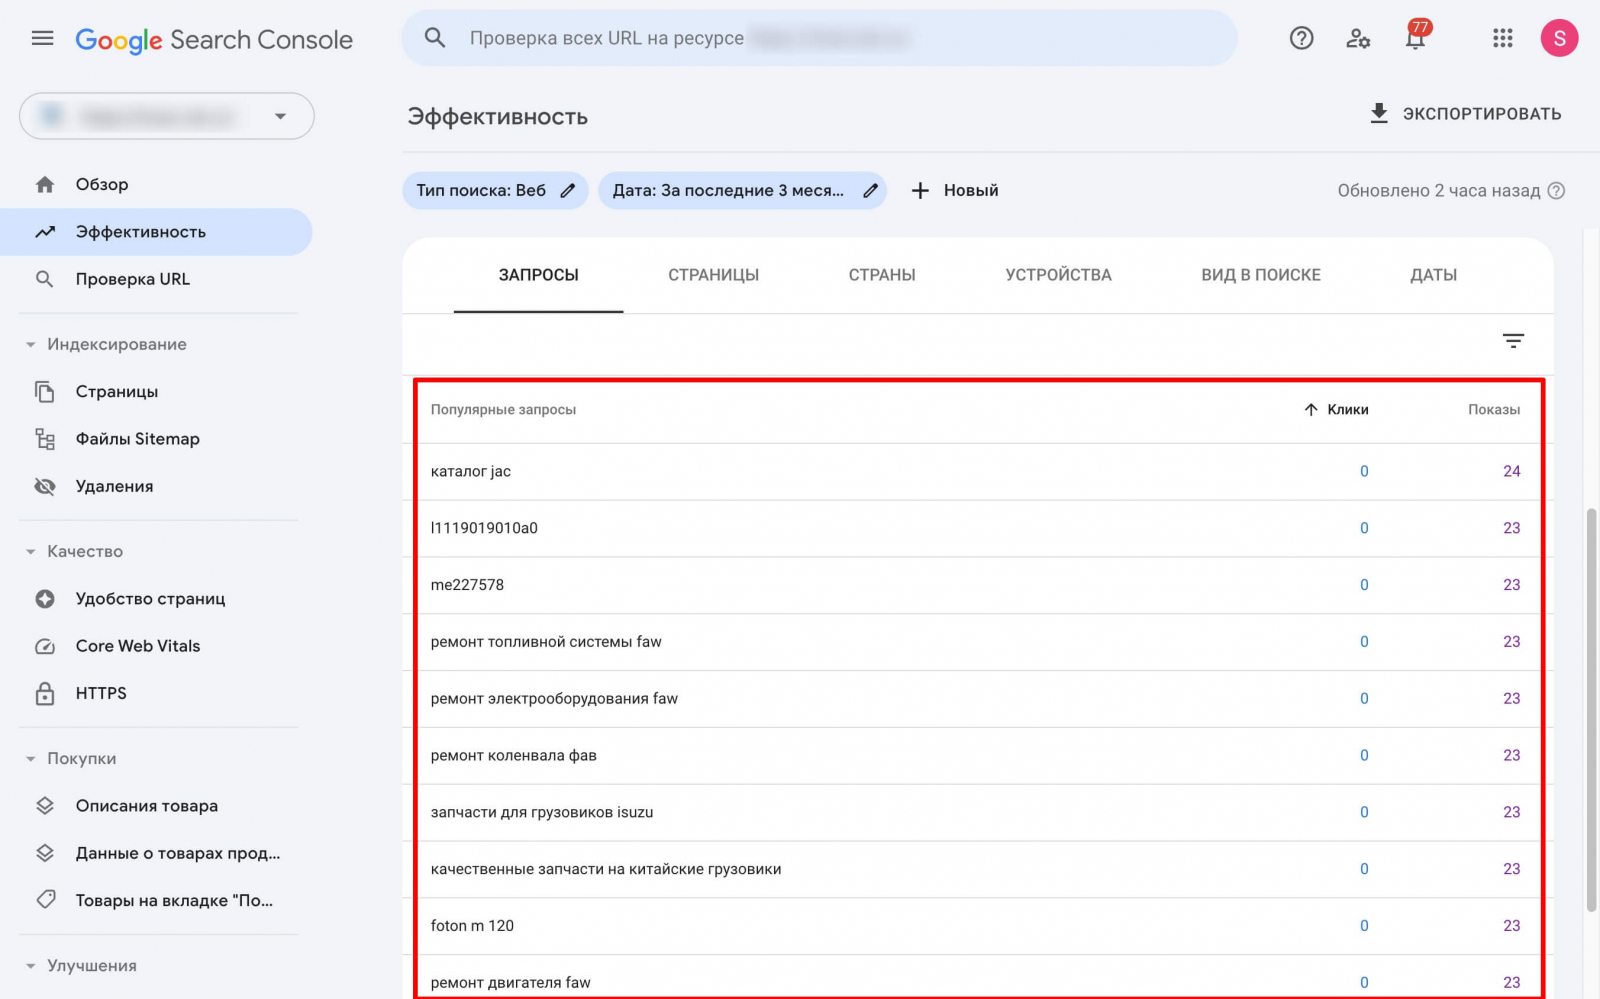Edit the date range filter pencil
Image resolution: width=1600 pixels, height=999 pixels.
click(870, 191)
